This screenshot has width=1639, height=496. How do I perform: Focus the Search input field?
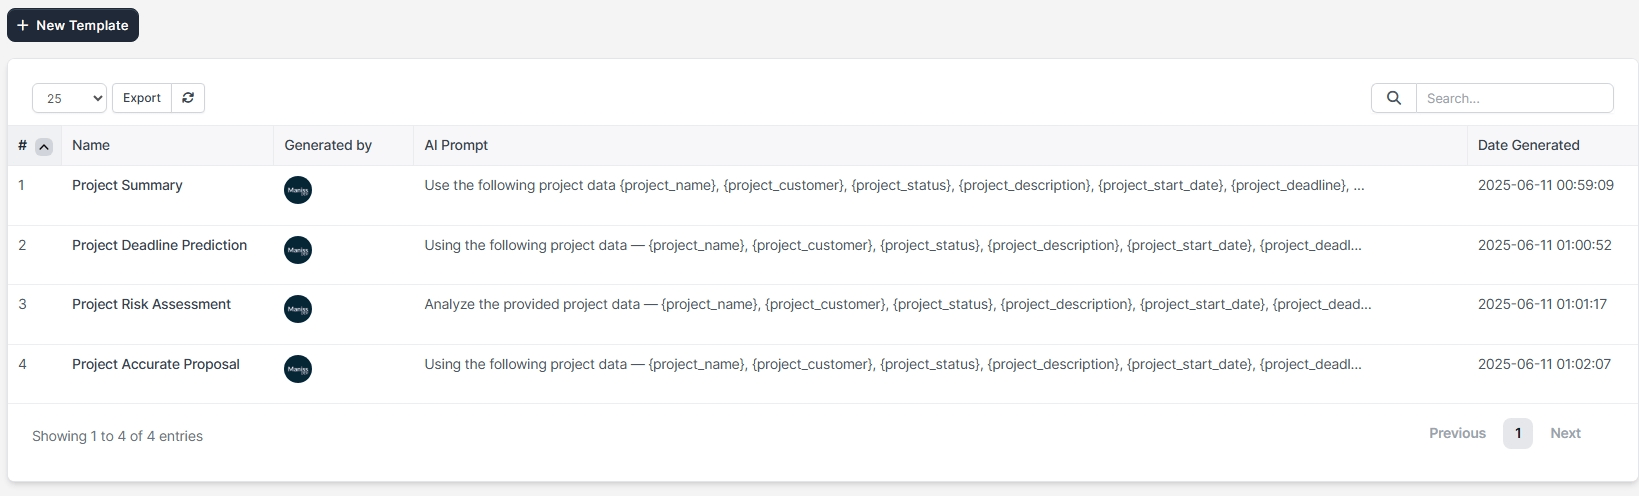(1514, 98)
